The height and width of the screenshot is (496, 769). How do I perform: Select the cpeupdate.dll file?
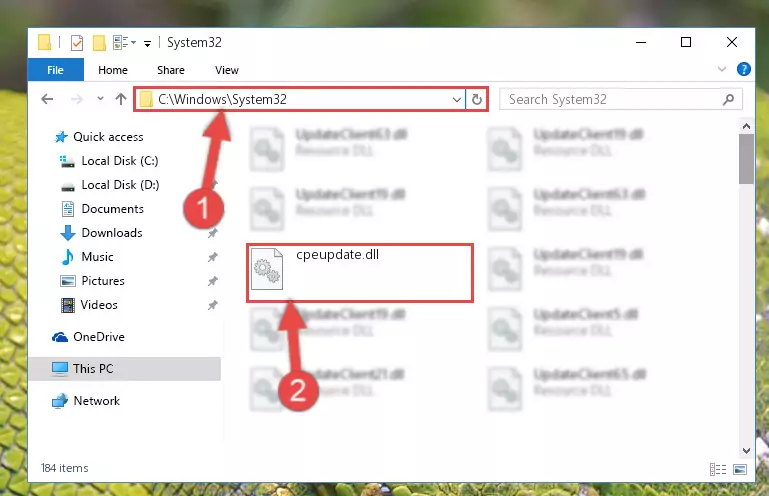360,273
